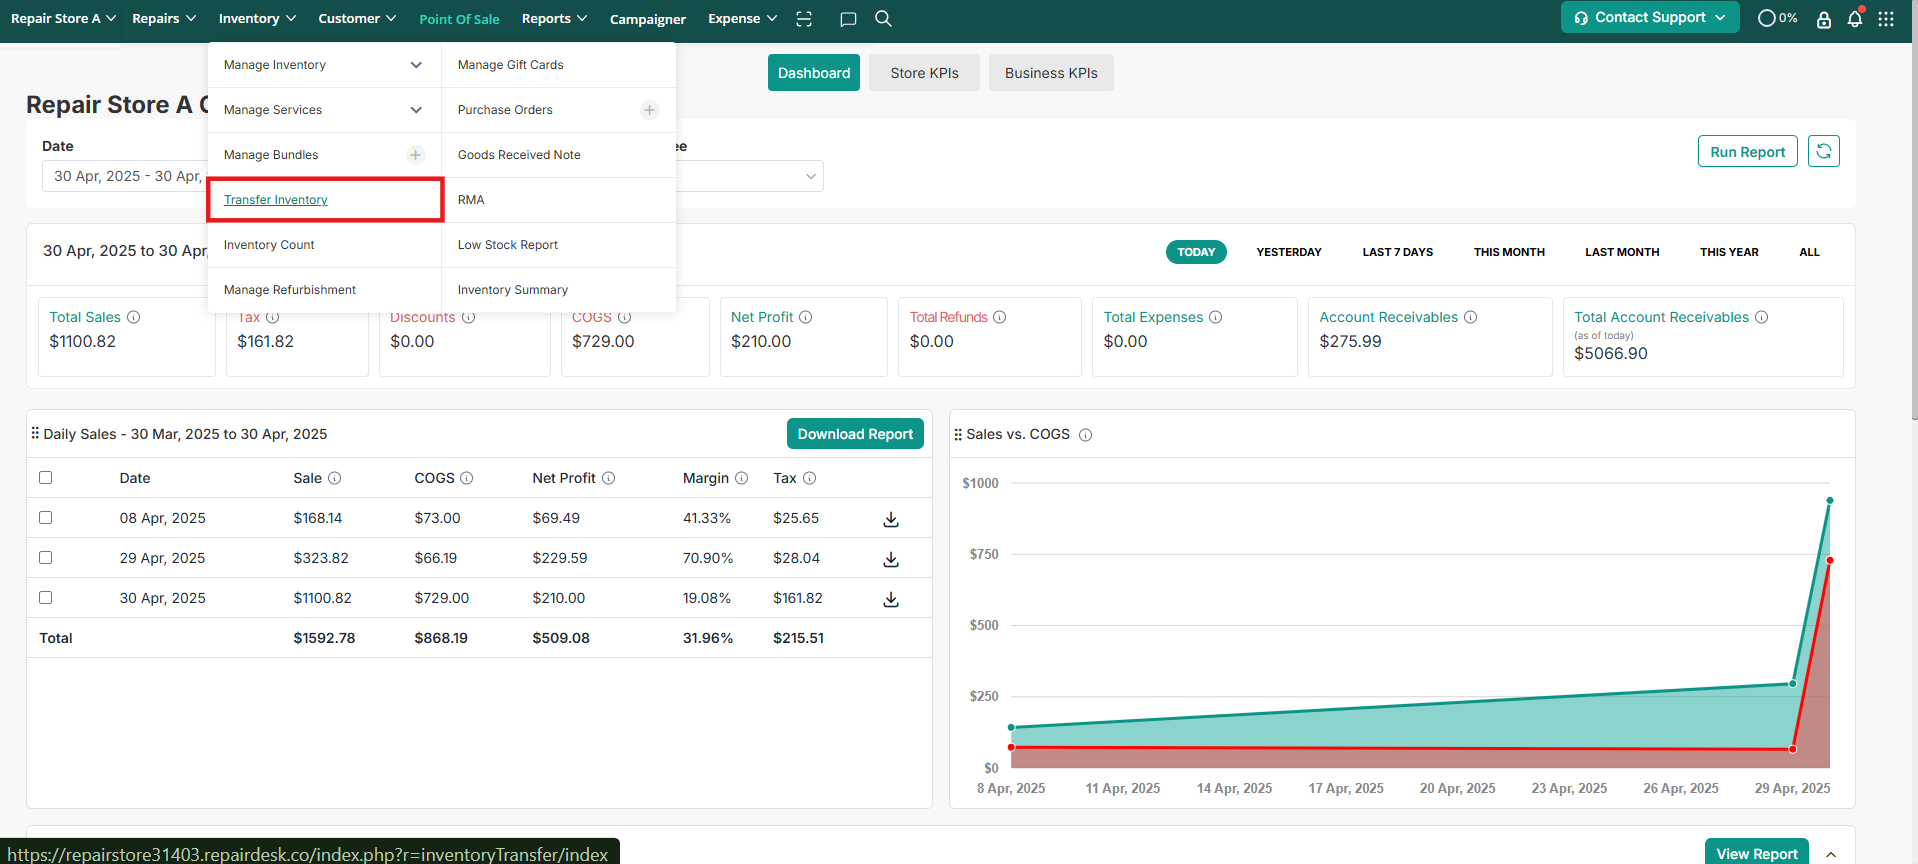Click the Run Report button
This screenshot has height=864, width=1918.
pyautogui.click(x=1747, y=152)
